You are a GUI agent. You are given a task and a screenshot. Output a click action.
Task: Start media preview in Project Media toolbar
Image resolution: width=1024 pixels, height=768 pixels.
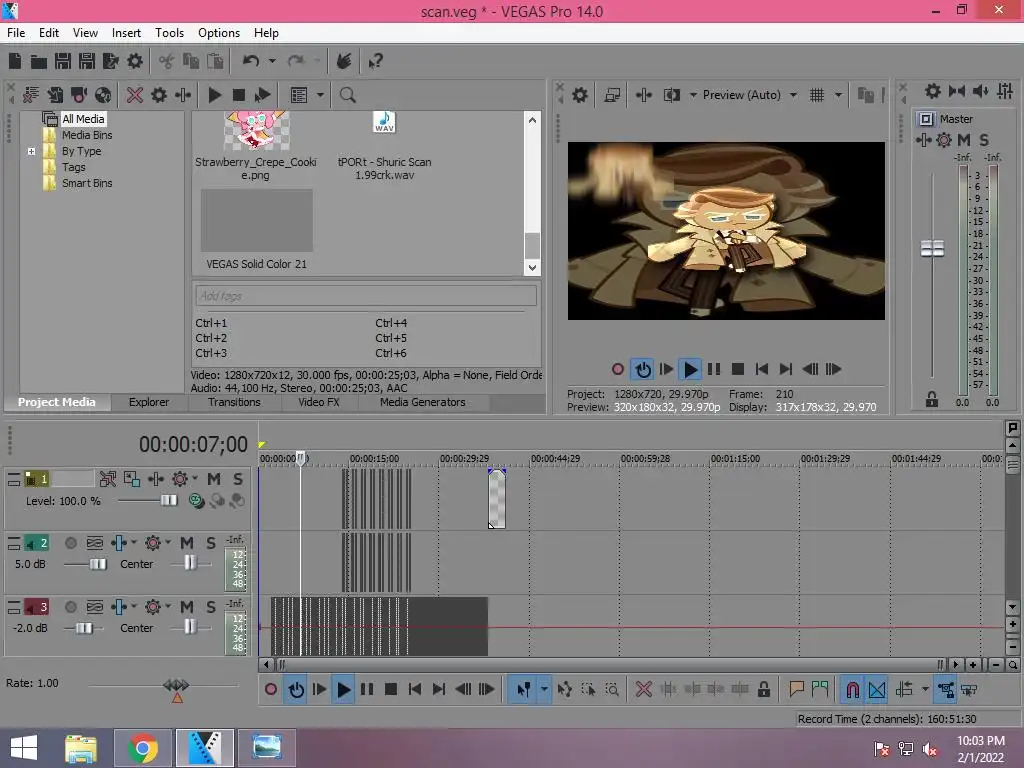214,95
